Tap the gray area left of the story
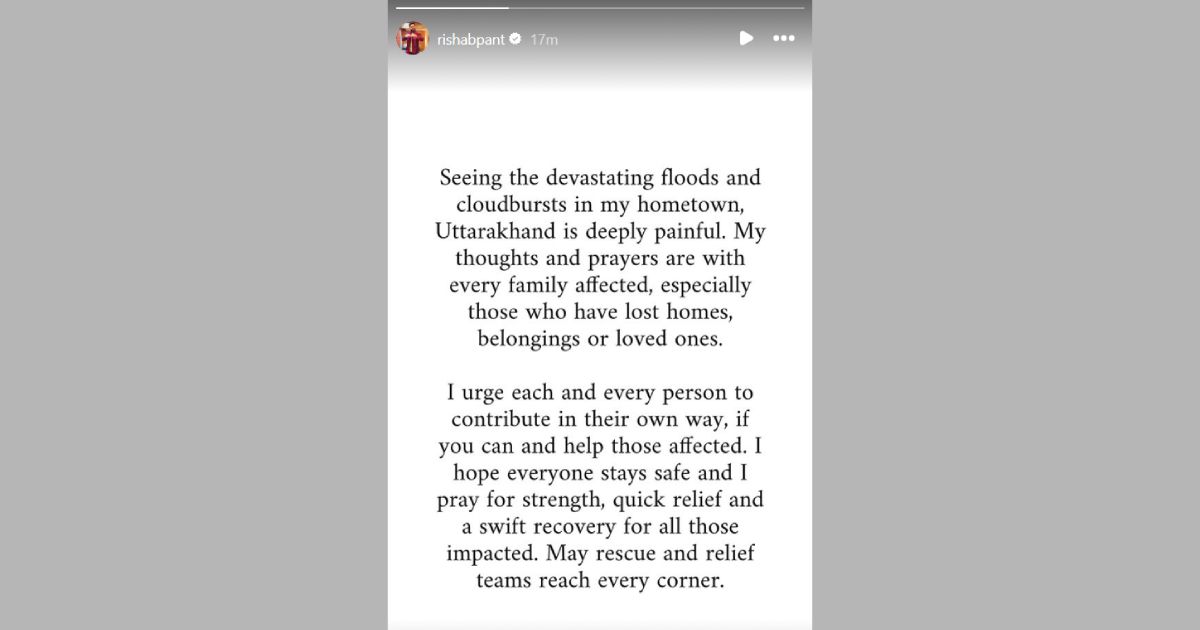The height and width of the screenshot is (630, 1200). (194, 315)
